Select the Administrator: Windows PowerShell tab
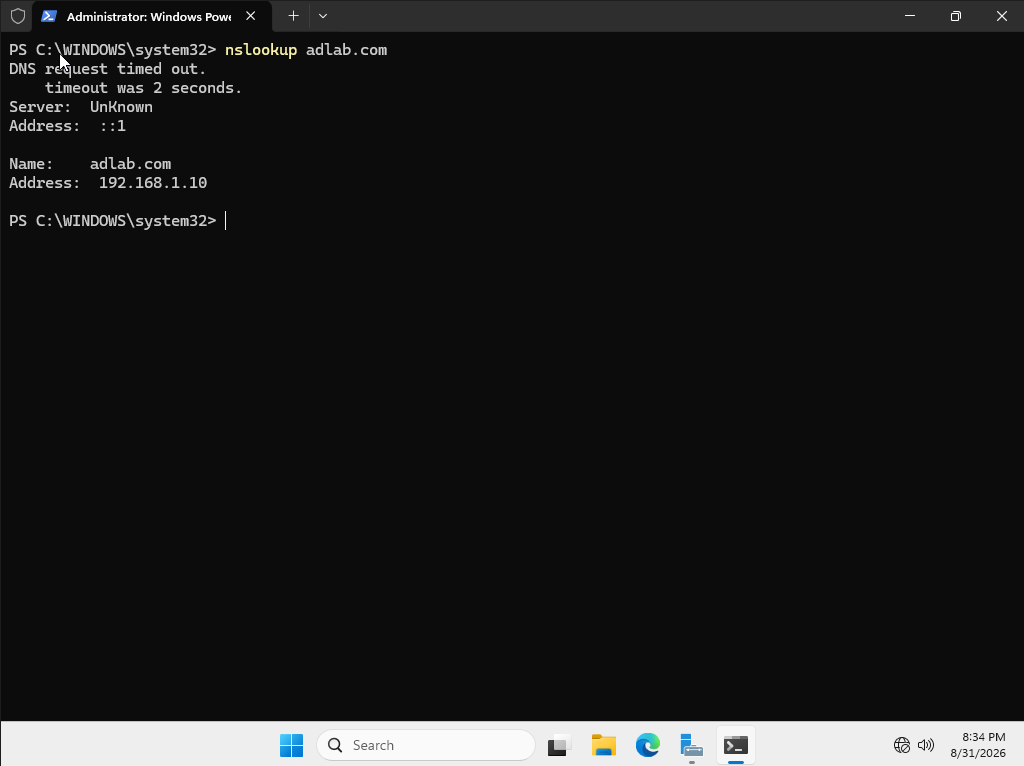The image size is (1024, 766). click(152, 16)
